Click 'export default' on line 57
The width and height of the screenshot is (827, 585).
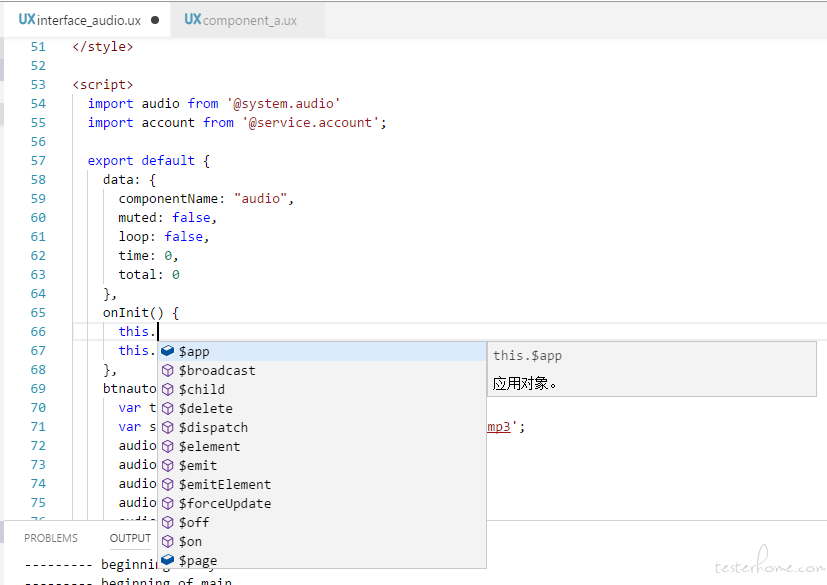coord(141,160)
